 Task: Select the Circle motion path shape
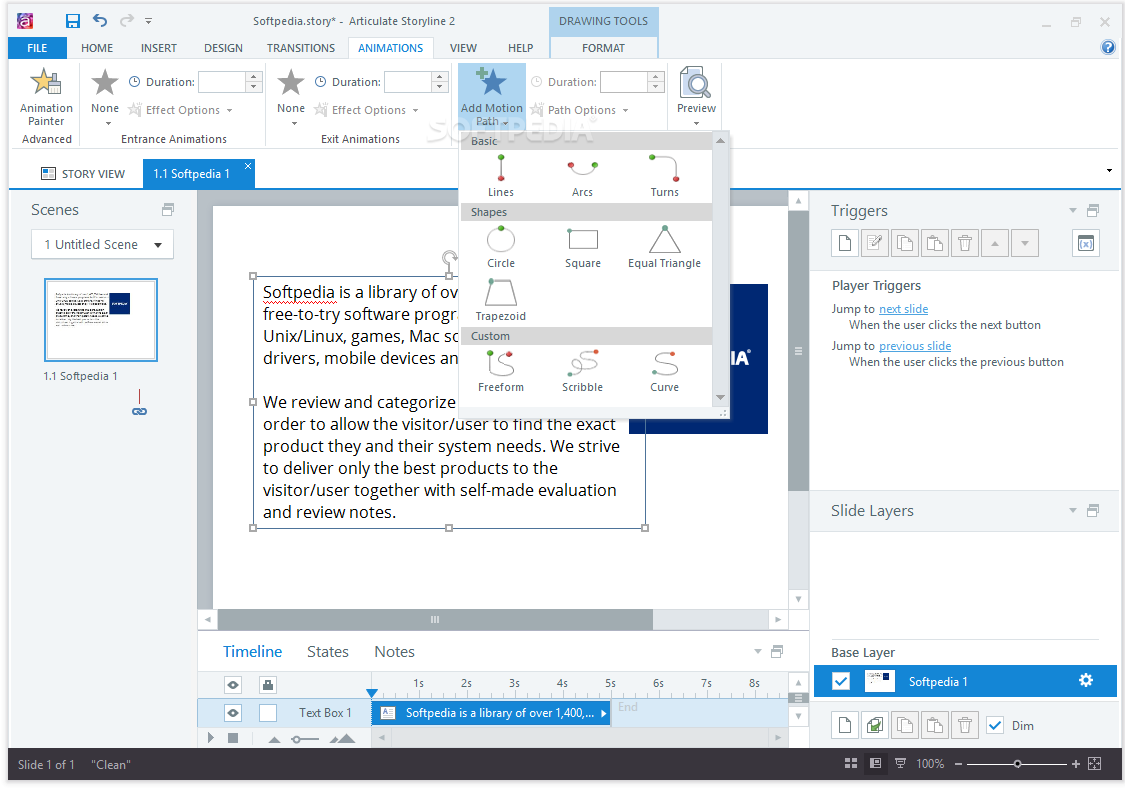501,247
